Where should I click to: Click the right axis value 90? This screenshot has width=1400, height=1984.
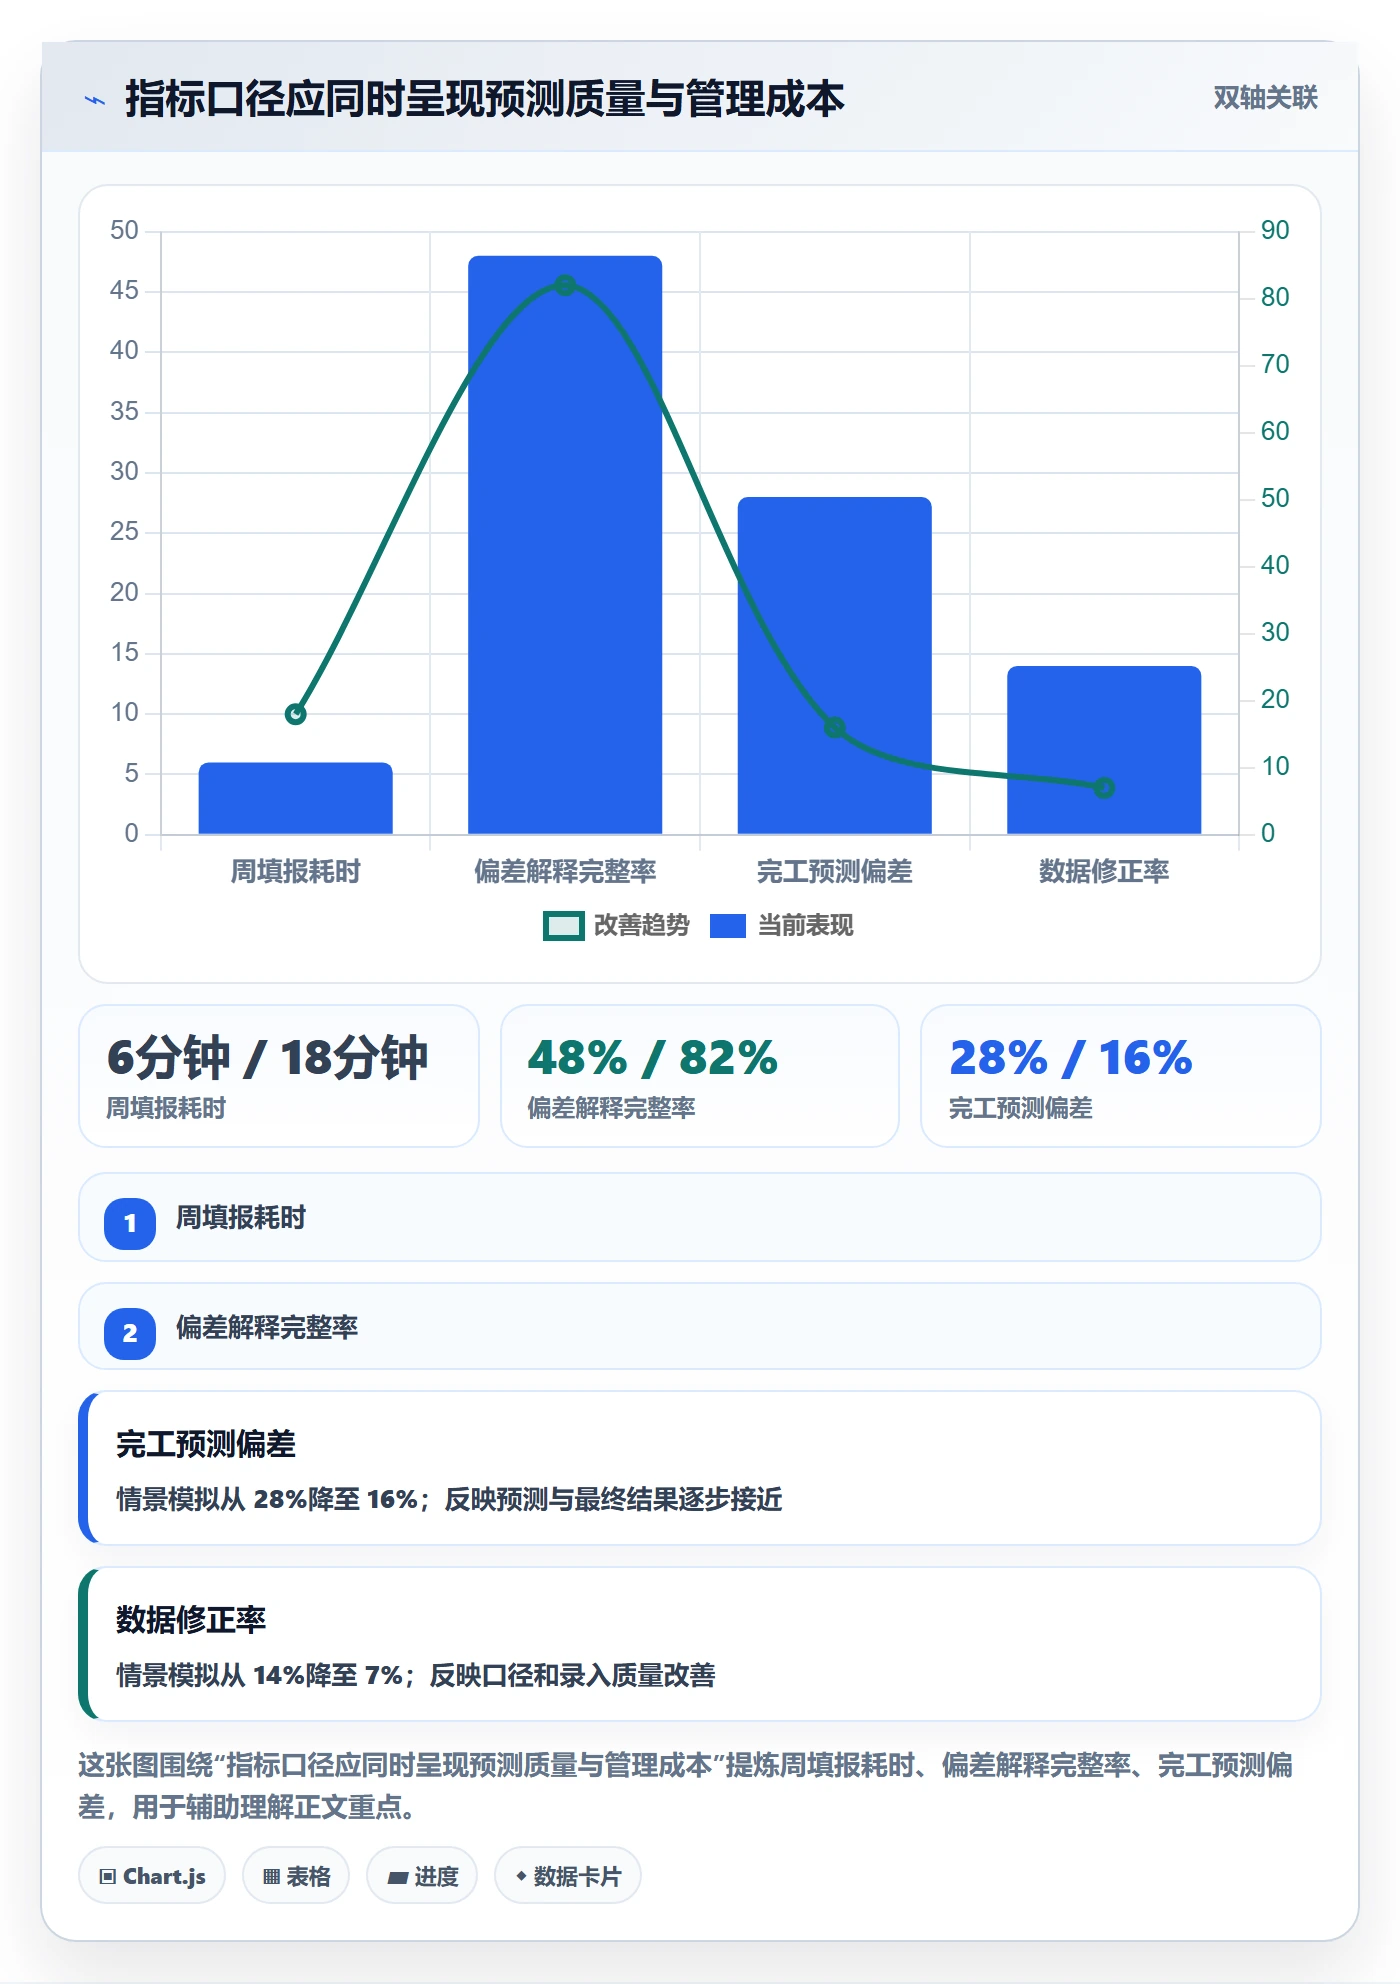(1275, 231)
